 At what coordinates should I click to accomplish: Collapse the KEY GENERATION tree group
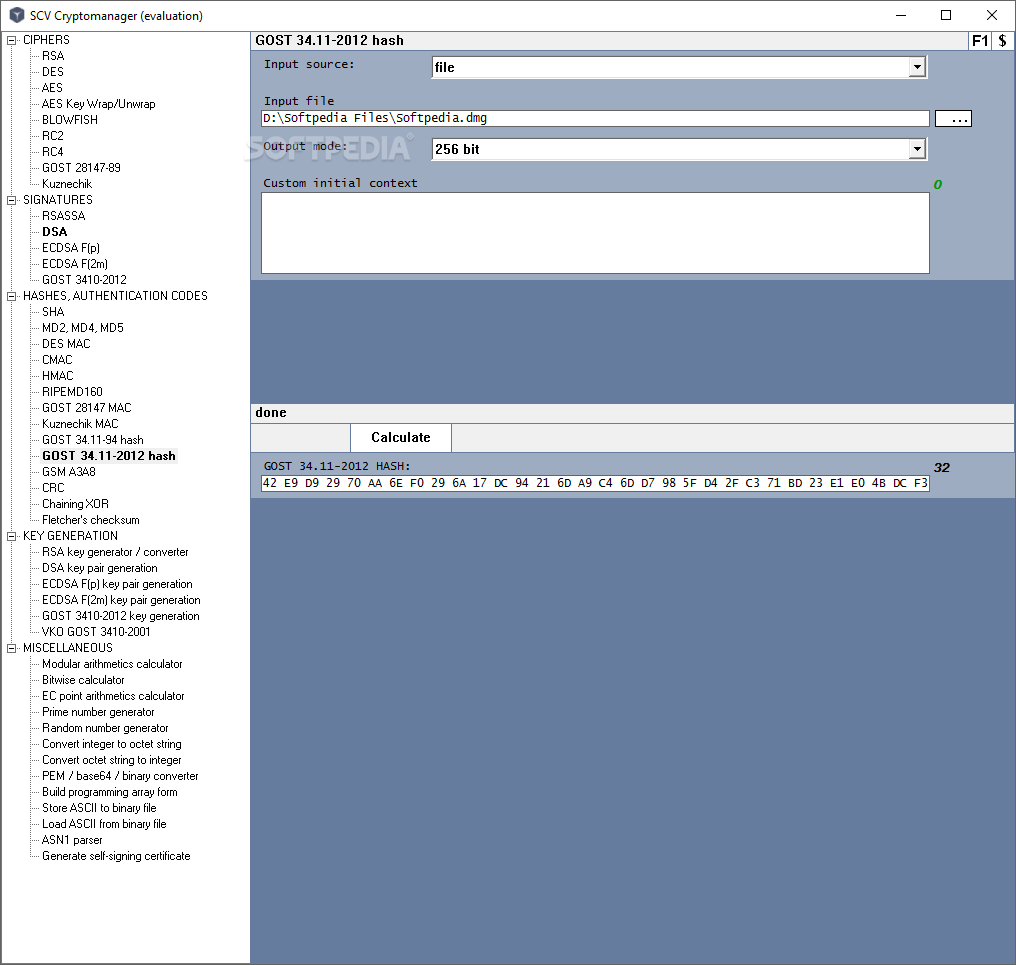tap(11, 536)
